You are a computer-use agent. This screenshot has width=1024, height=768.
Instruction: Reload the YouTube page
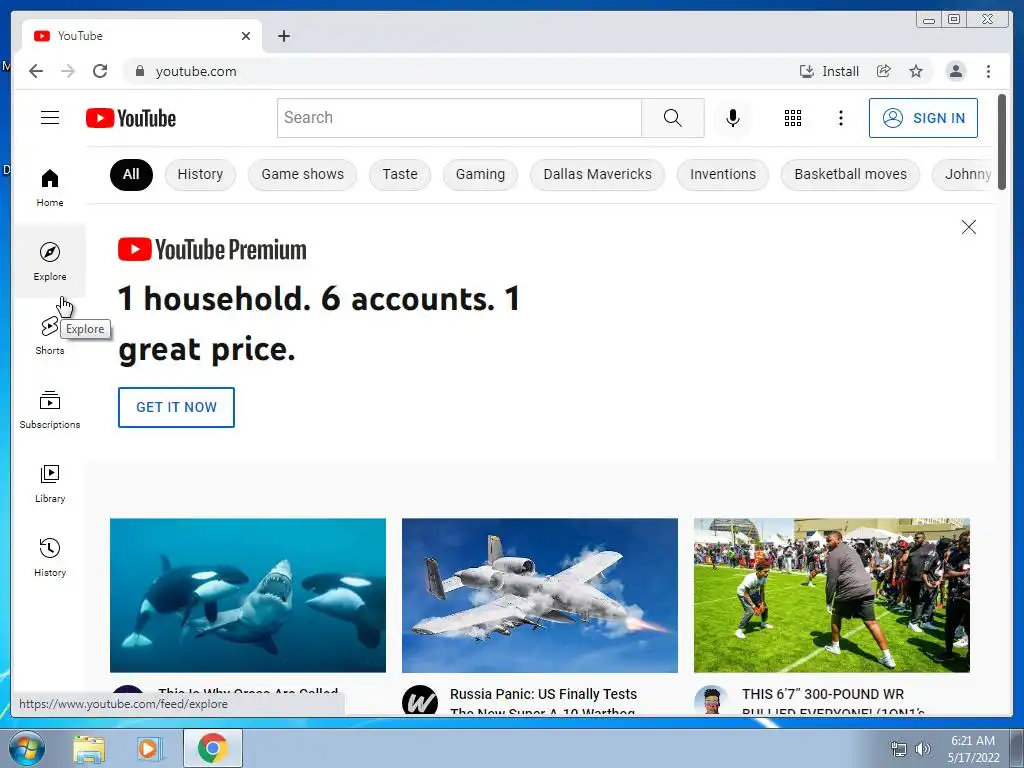[x=100, y=71]
